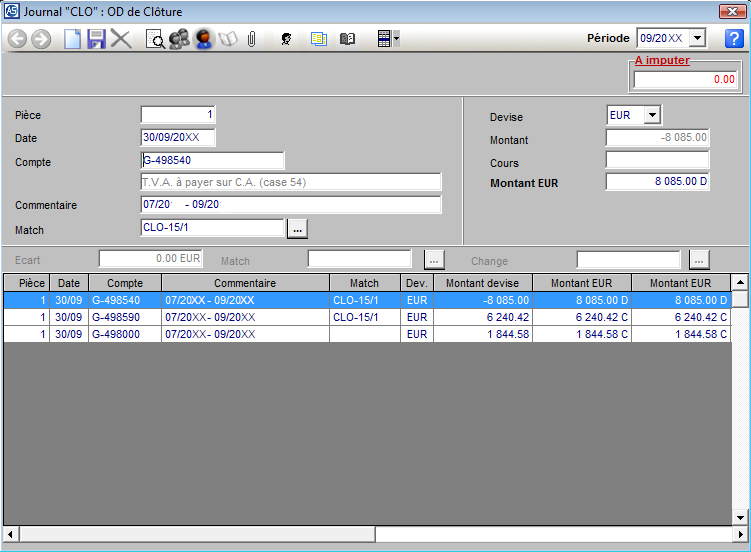Click the browse button next to CLO-15/1
The height and width of the screenshot is (552, 751).
click(297, 229)
